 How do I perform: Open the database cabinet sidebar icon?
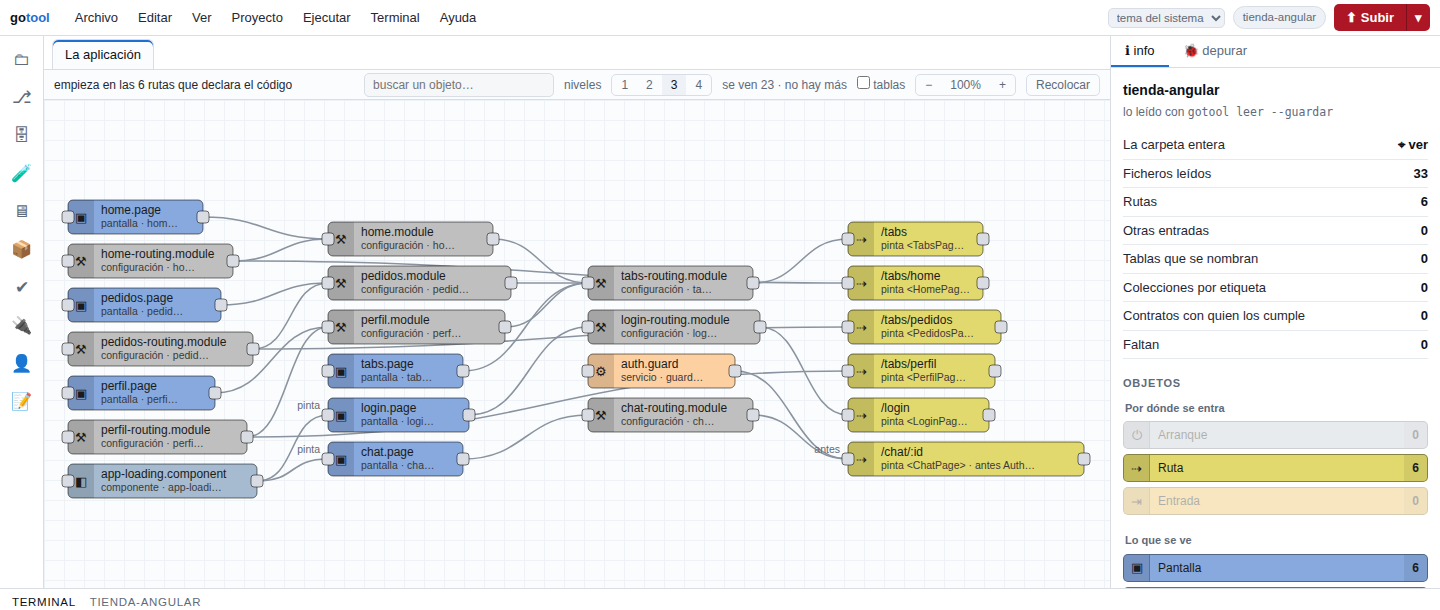click(x=21, y=135)
